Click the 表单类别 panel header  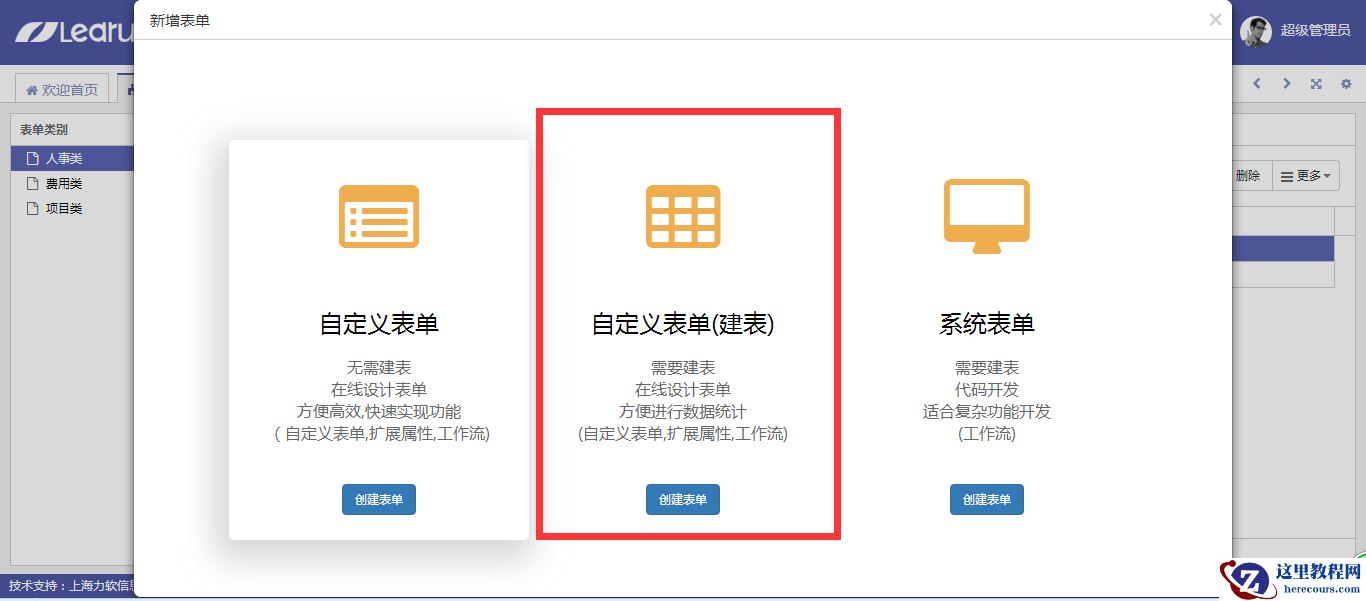(44, 130)
